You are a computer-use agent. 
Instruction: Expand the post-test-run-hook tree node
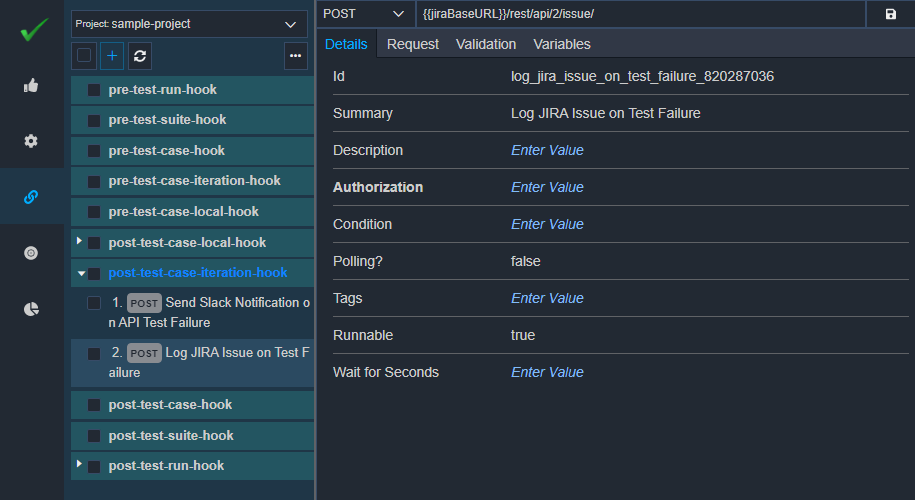(x=79, y=464)
